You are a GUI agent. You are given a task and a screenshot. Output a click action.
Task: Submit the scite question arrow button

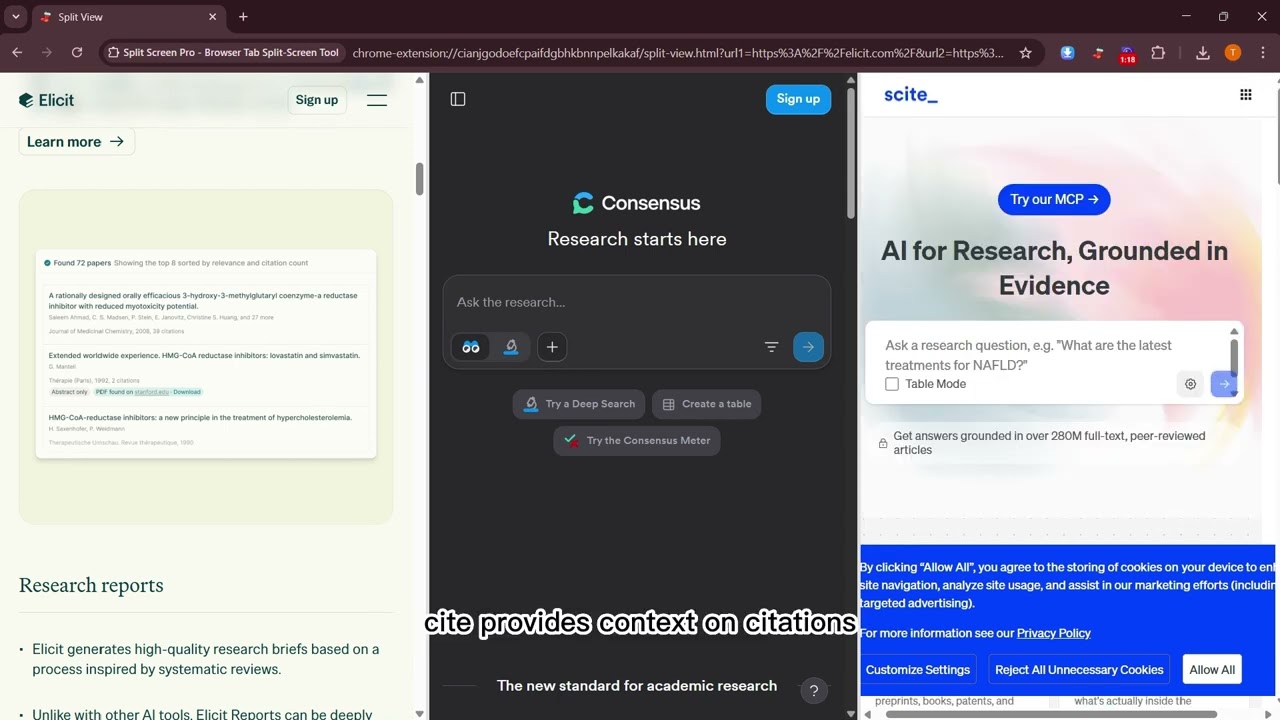pos(1223,384)
